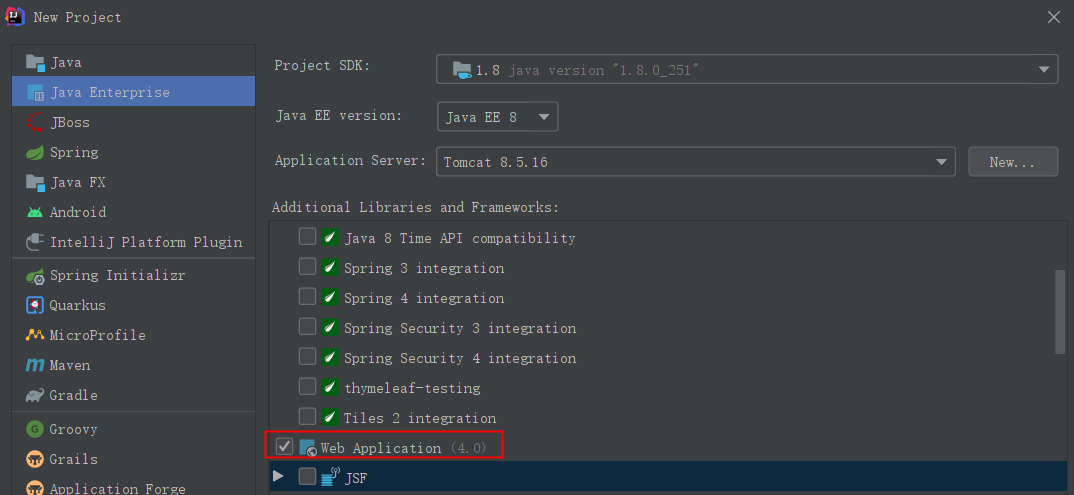The image size is (1074, 495).
Task: Click the Spring Initializr icon
Action: 35,275
